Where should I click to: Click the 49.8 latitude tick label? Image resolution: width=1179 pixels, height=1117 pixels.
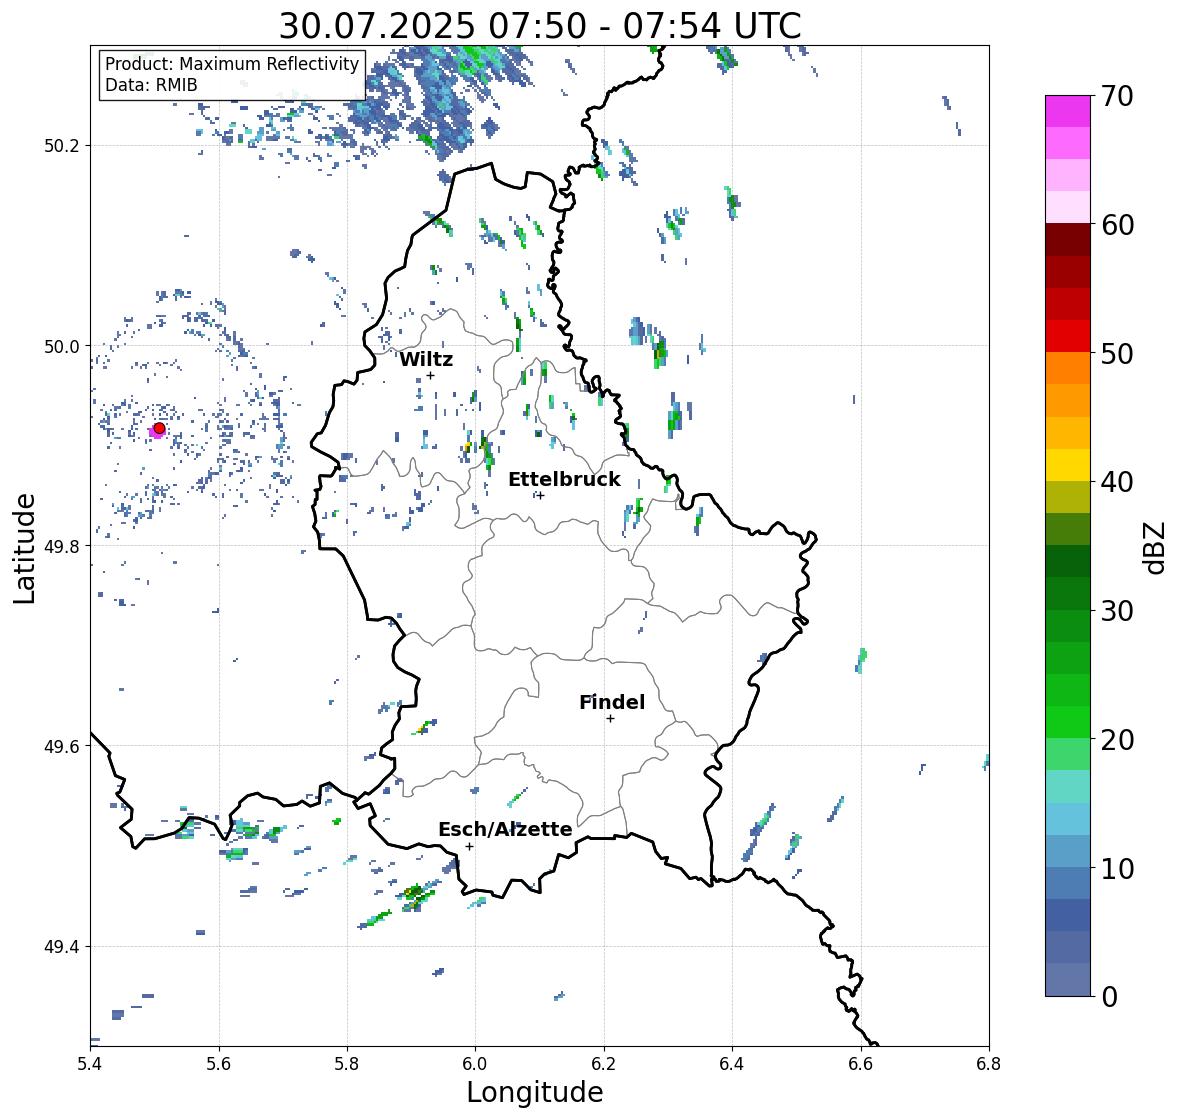pyautogui.click(x=62, y=546)
